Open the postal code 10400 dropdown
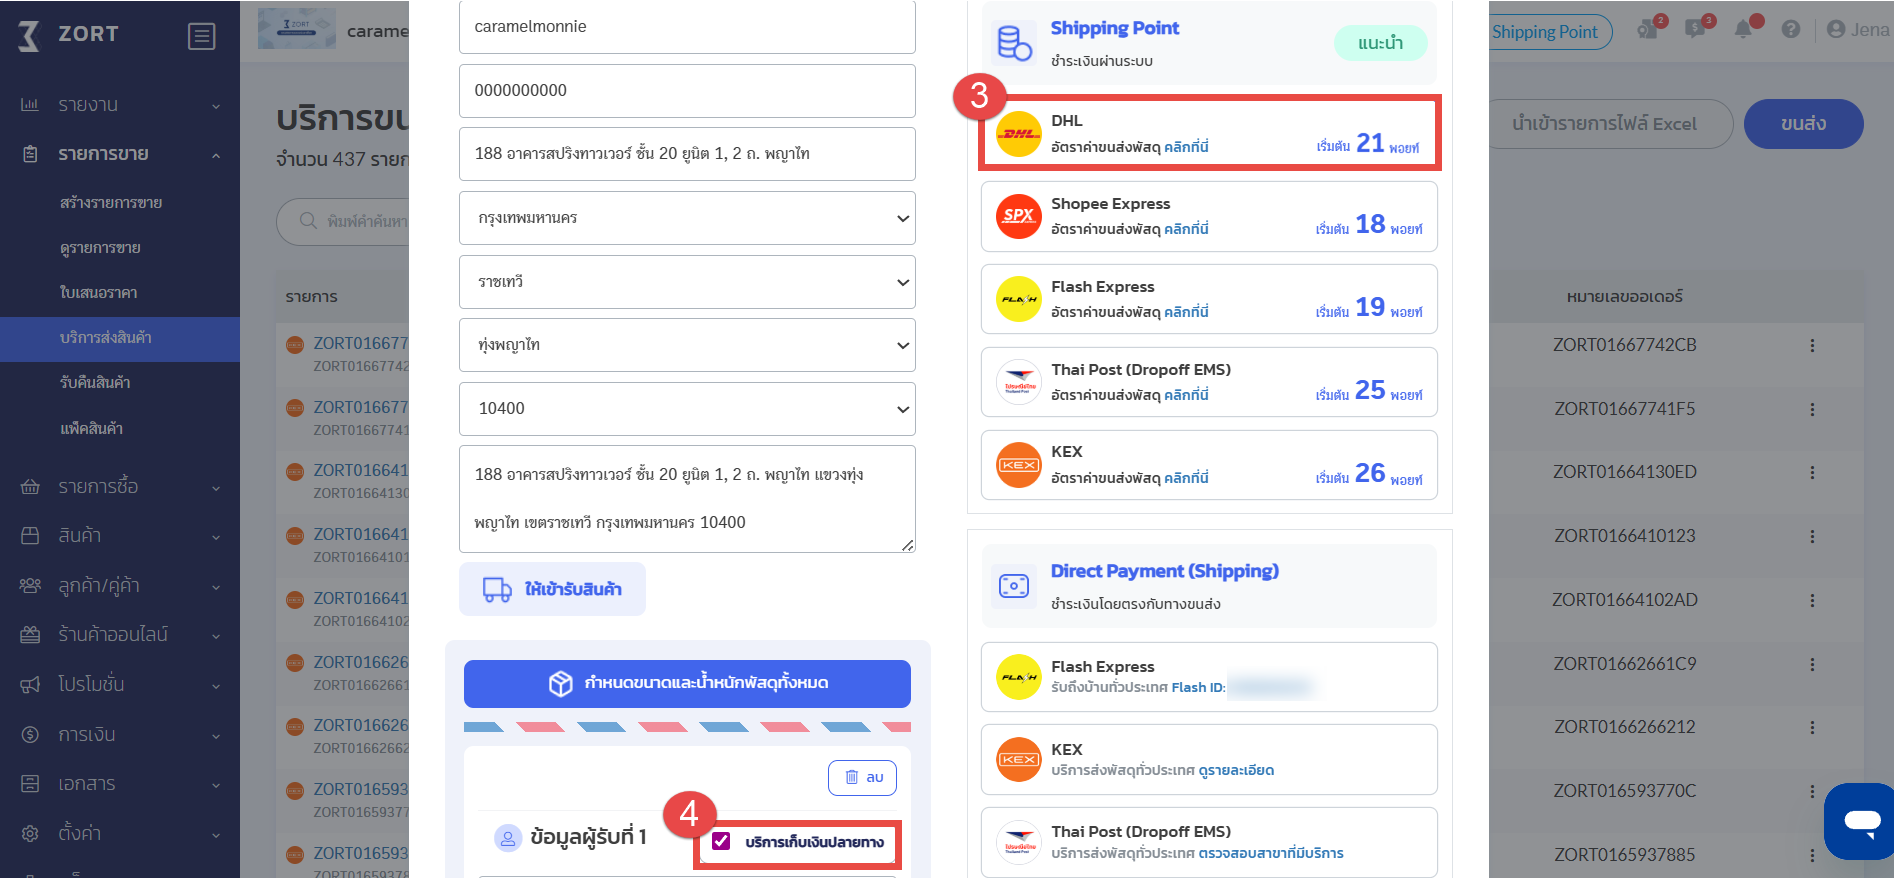This screenshot has height=878, width=1894. 687,409
